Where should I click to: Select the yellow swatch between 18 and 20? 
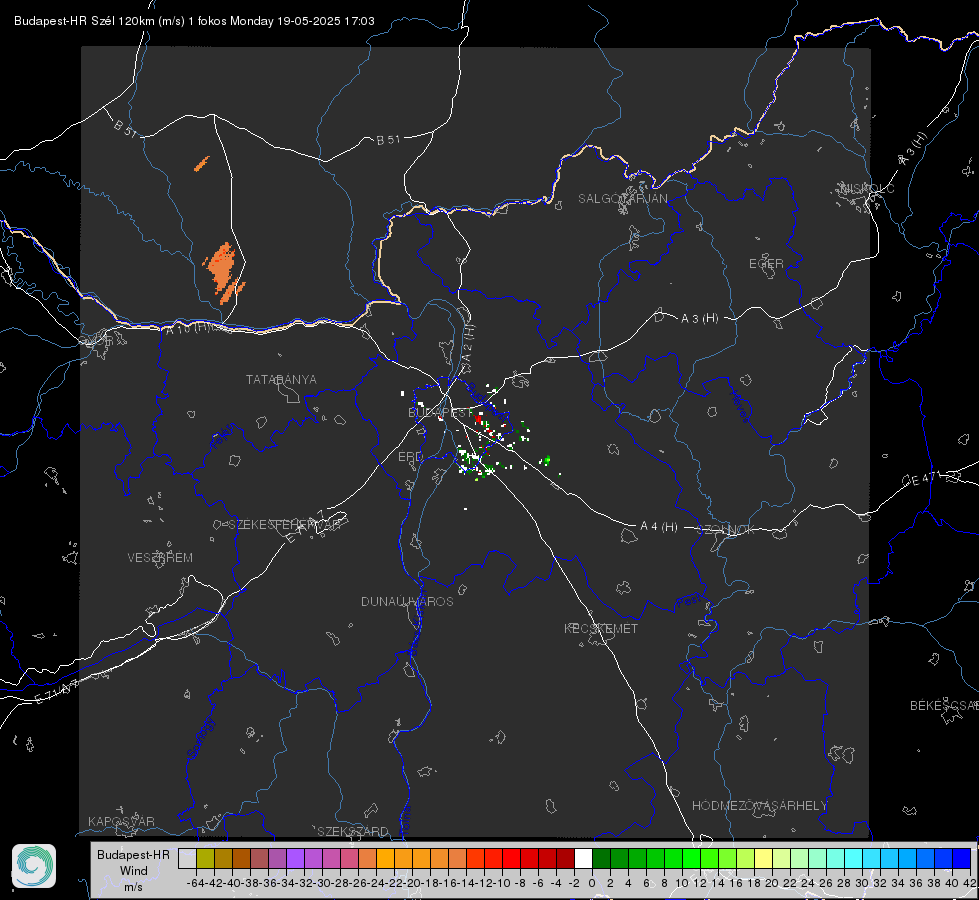pyautogui.click(x=764, y=858)
